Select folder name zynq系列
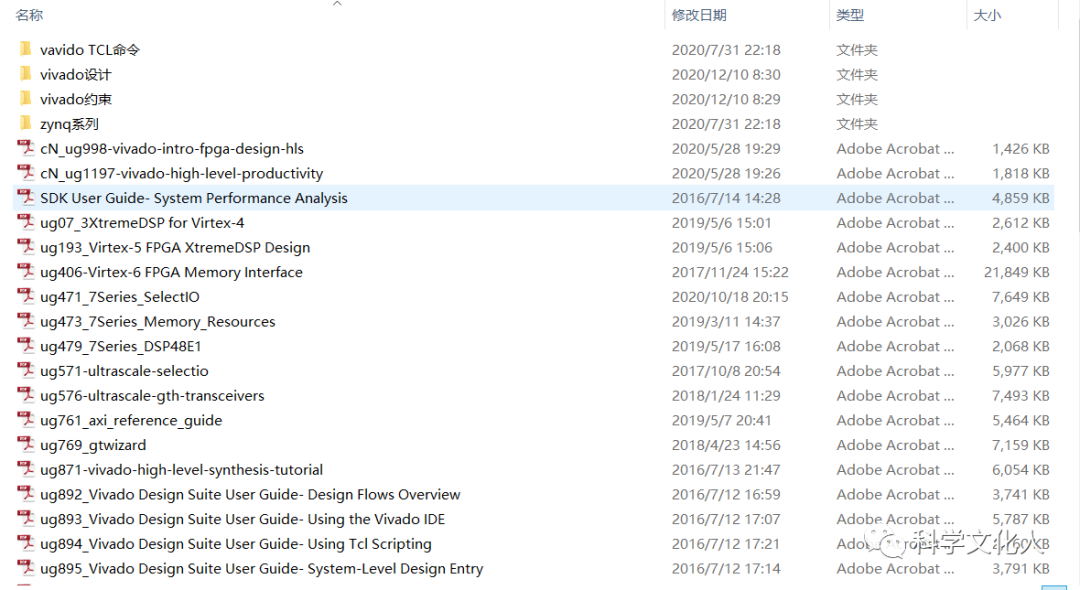This screenshot has width=1080, height=590. 69,124
